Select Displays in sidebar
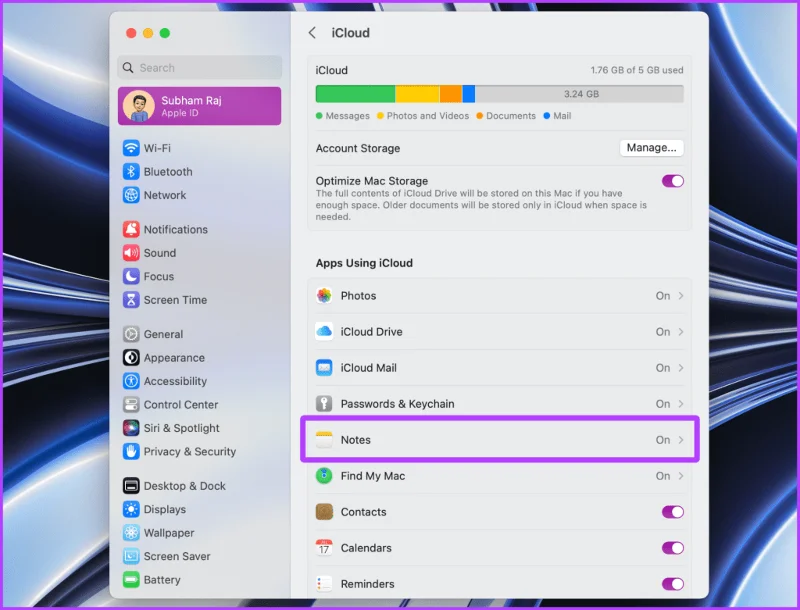Viewport: 800px width, 610px height. click(199, 509)
